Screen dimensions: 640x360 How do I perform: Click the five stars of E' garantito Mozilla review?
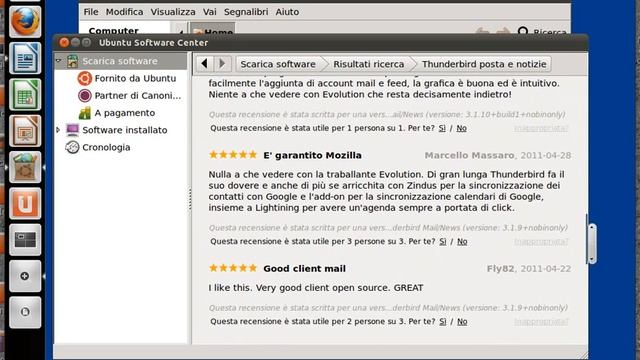click(233, 155)
